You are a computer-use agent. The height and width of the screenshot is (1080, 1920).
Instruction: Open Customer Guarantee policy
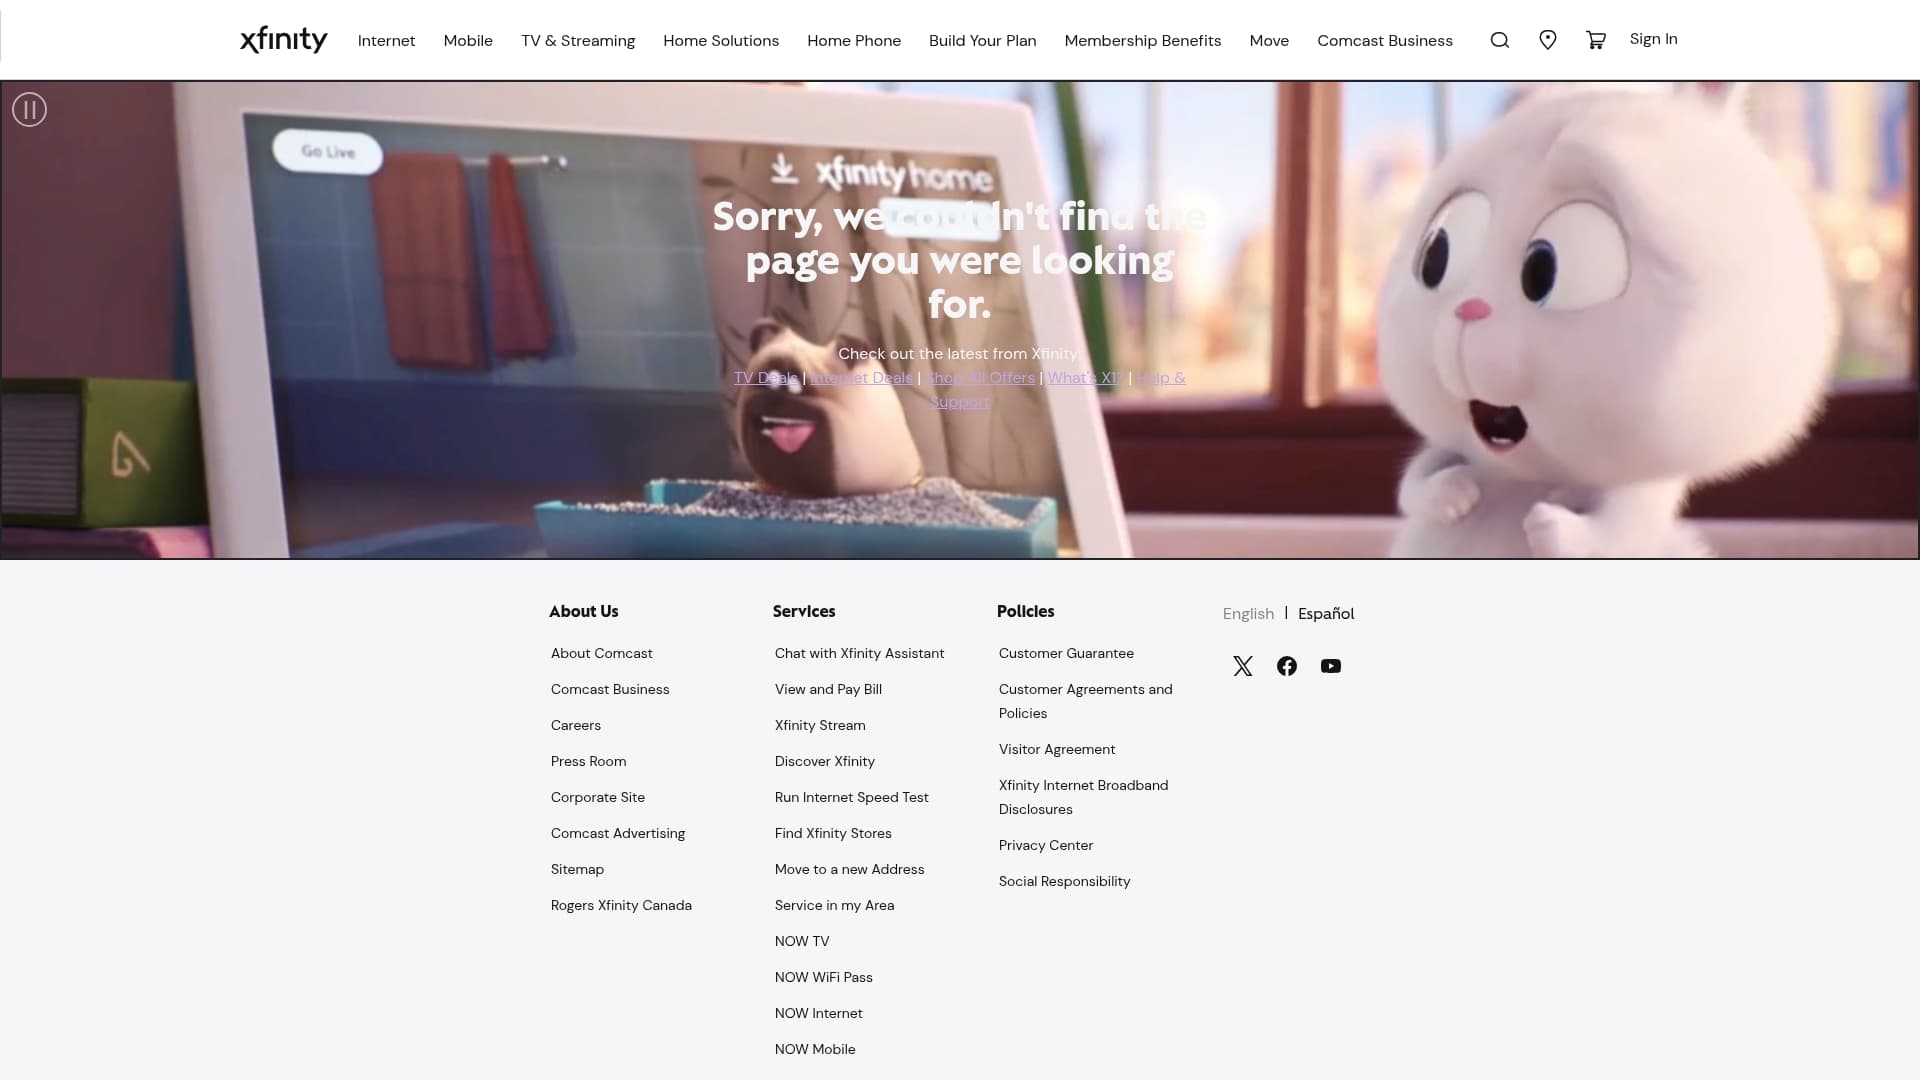[1066, 654]
